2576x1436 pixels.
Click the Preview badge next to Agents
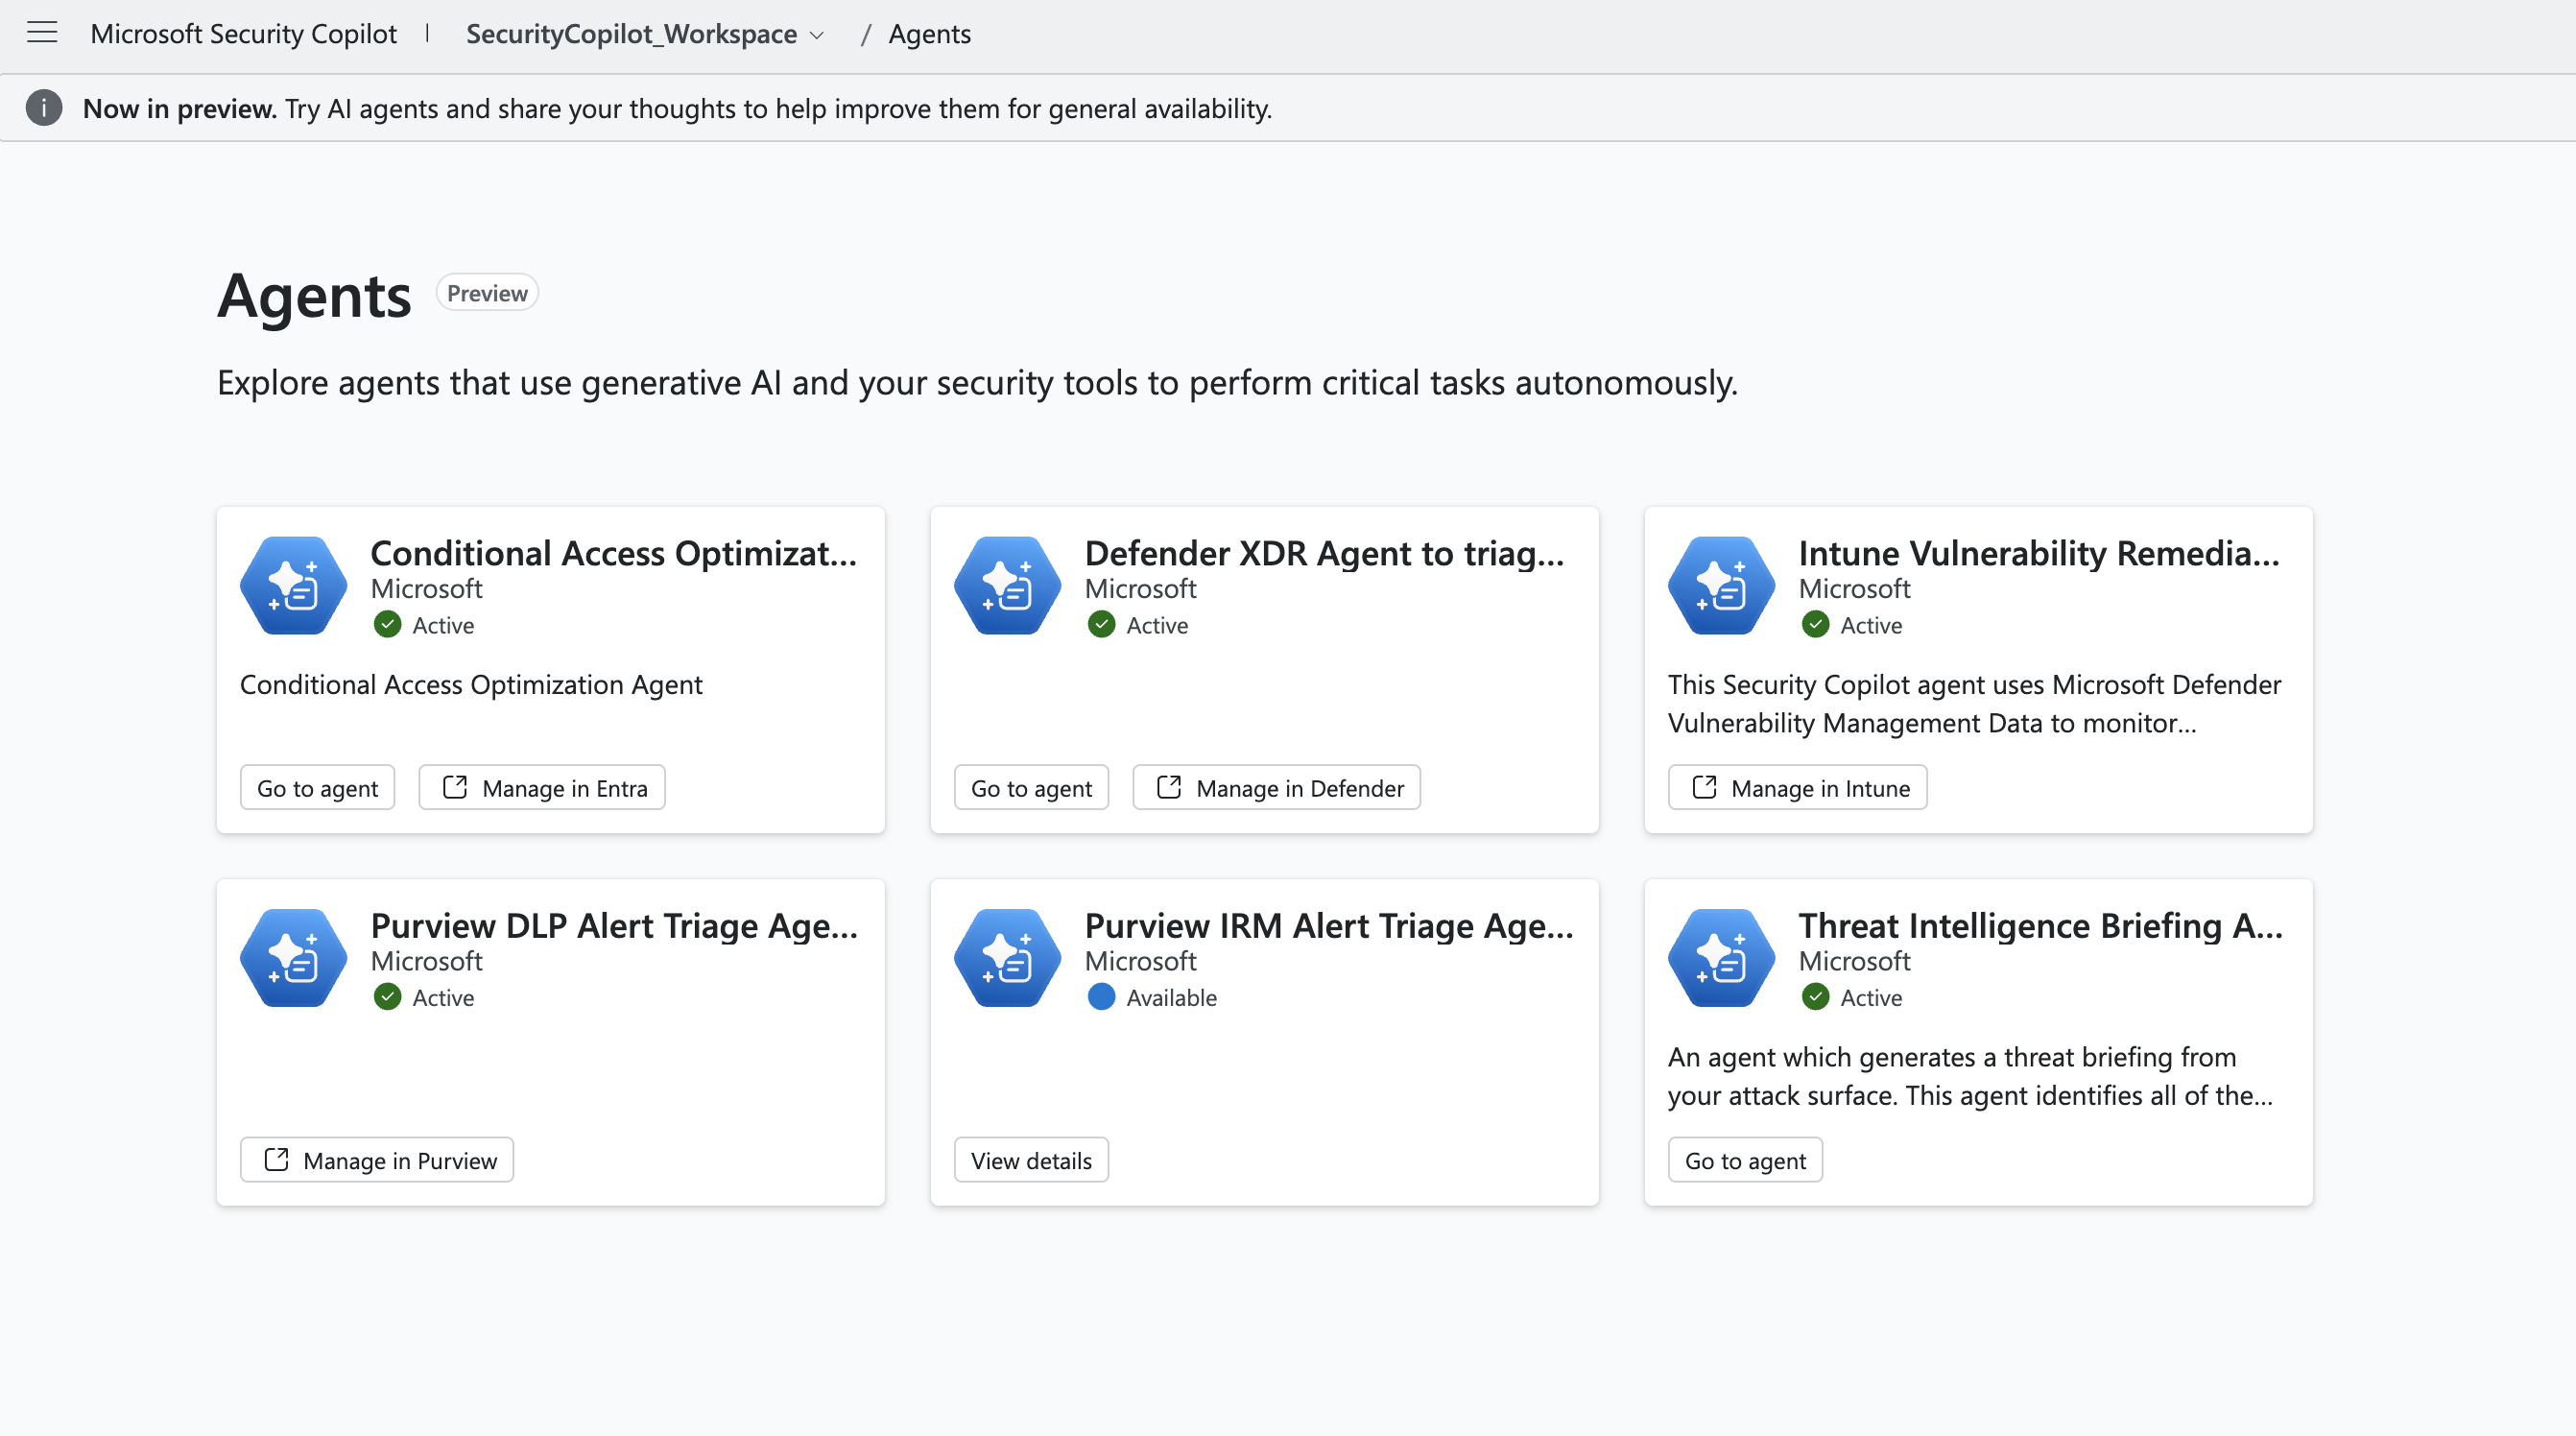pos(487,293)
